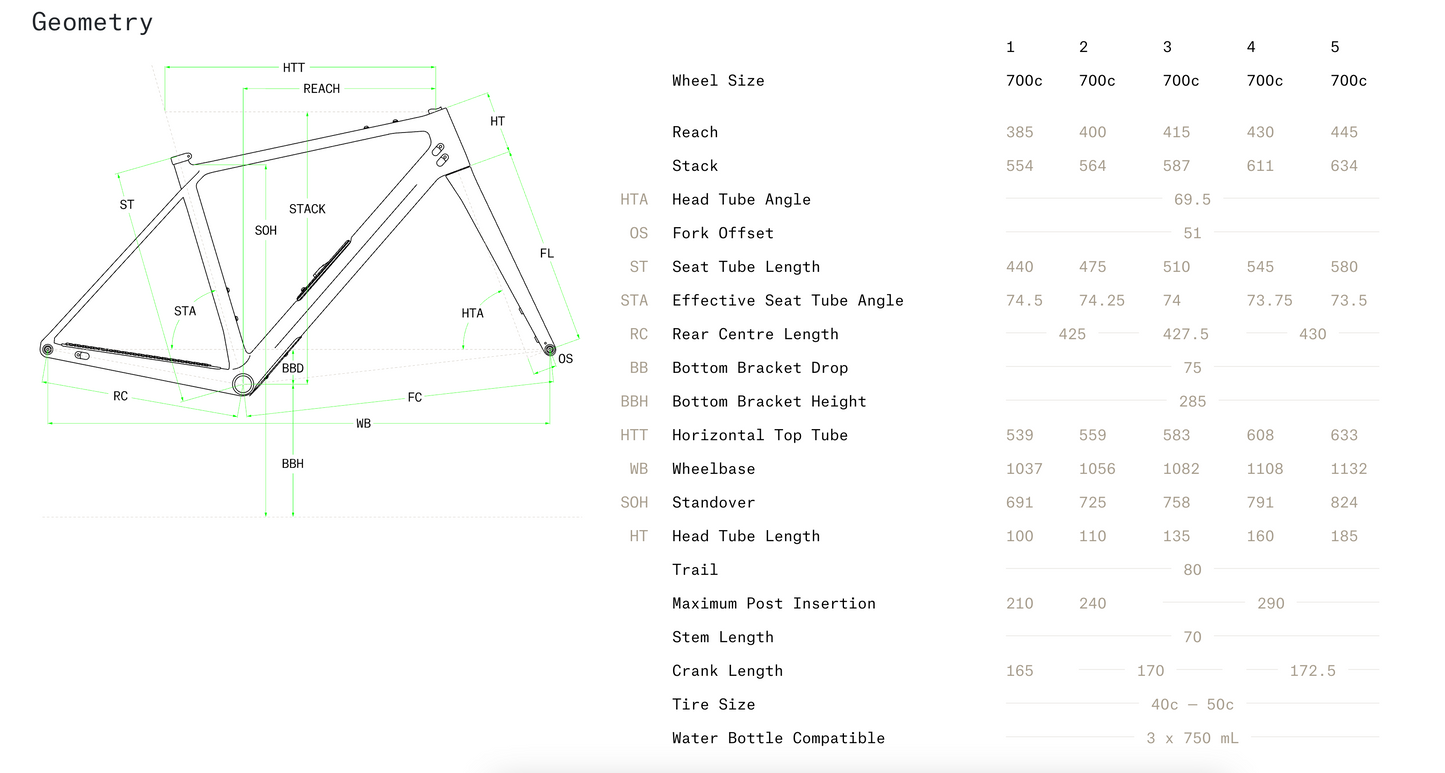This screenshot has width=1445, height=773.
Task: Select the Maximum Post Insertion row label
Action: click(x=773, y=604)
